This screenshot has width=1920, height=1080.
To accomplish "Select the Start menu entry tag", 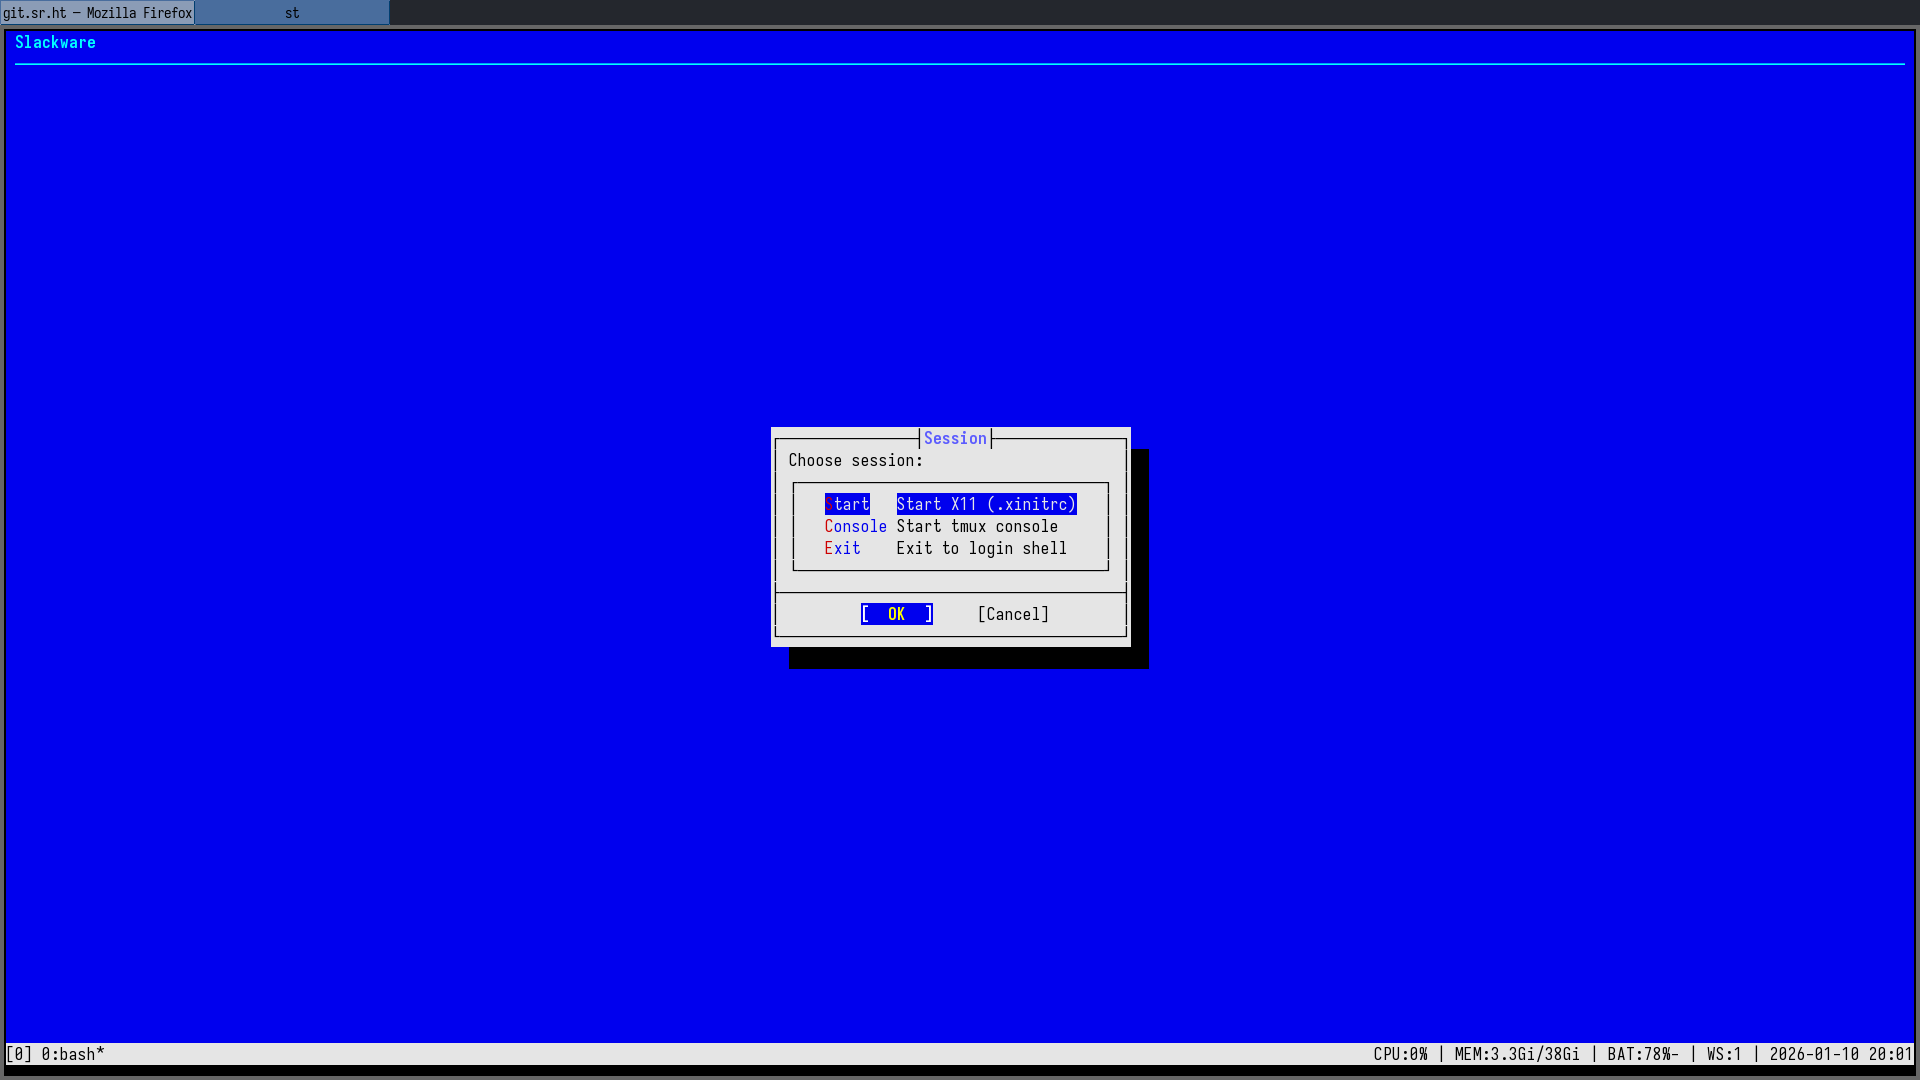I will (846, 504).
